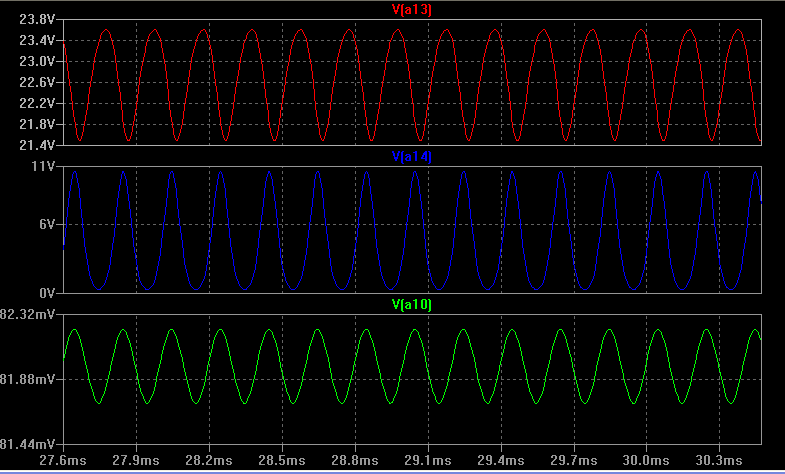Click the 29.7ms time axis label
Image resolution: width=785 pixels, height=474 pixels.
click(574, 460)
